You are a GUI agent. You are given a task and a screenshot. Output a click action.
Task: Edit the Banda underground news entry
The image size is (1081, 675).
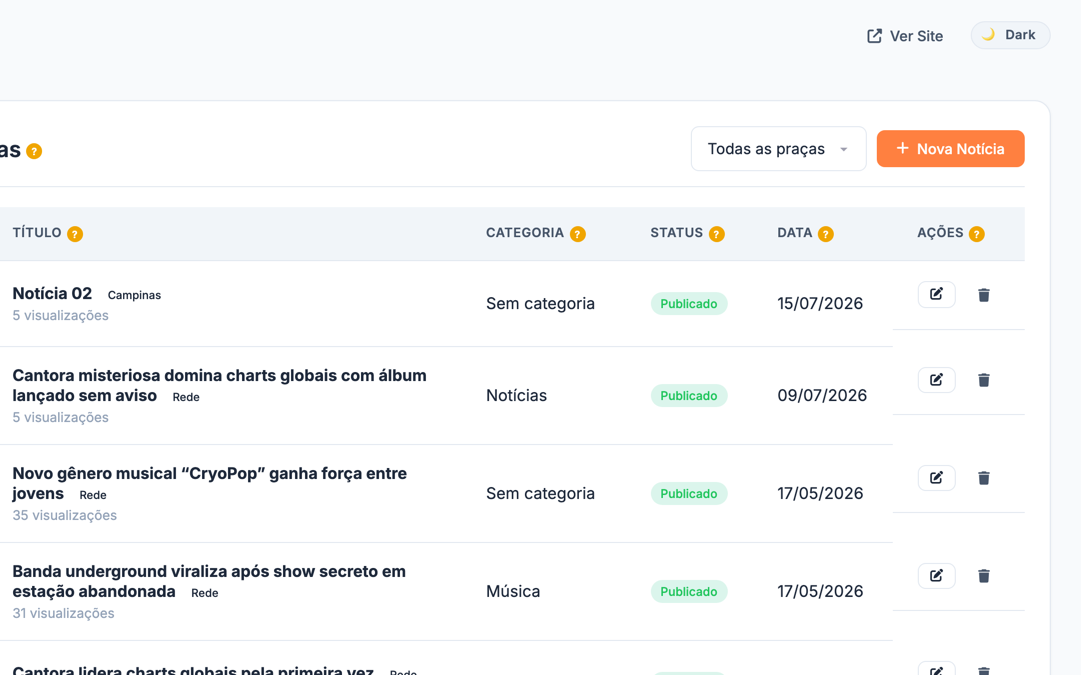936,576
